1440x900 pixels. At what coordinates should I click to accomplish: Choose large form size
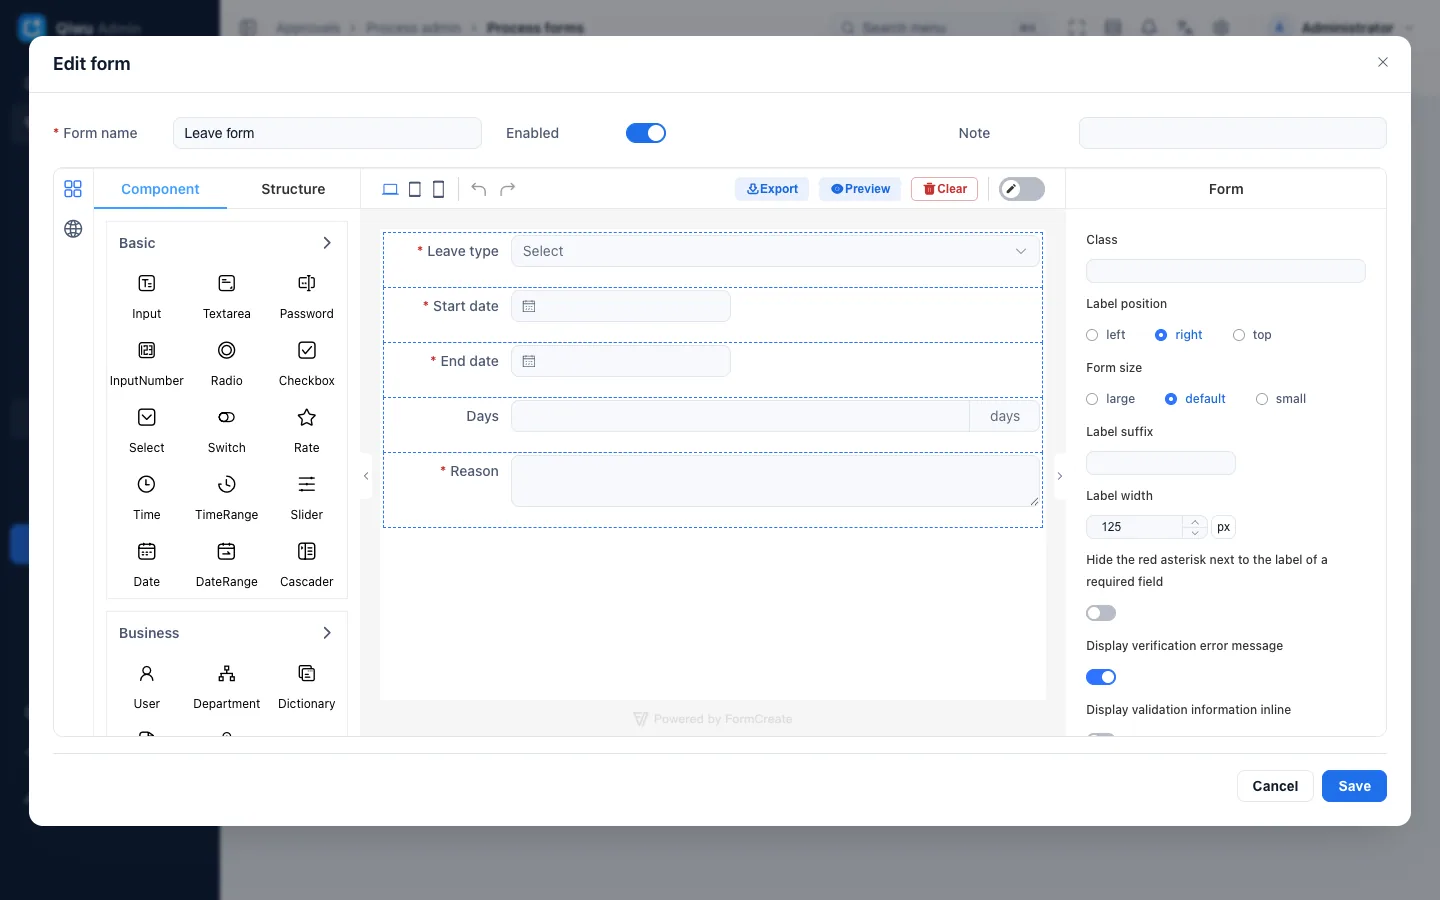(x=1111, y=399)
